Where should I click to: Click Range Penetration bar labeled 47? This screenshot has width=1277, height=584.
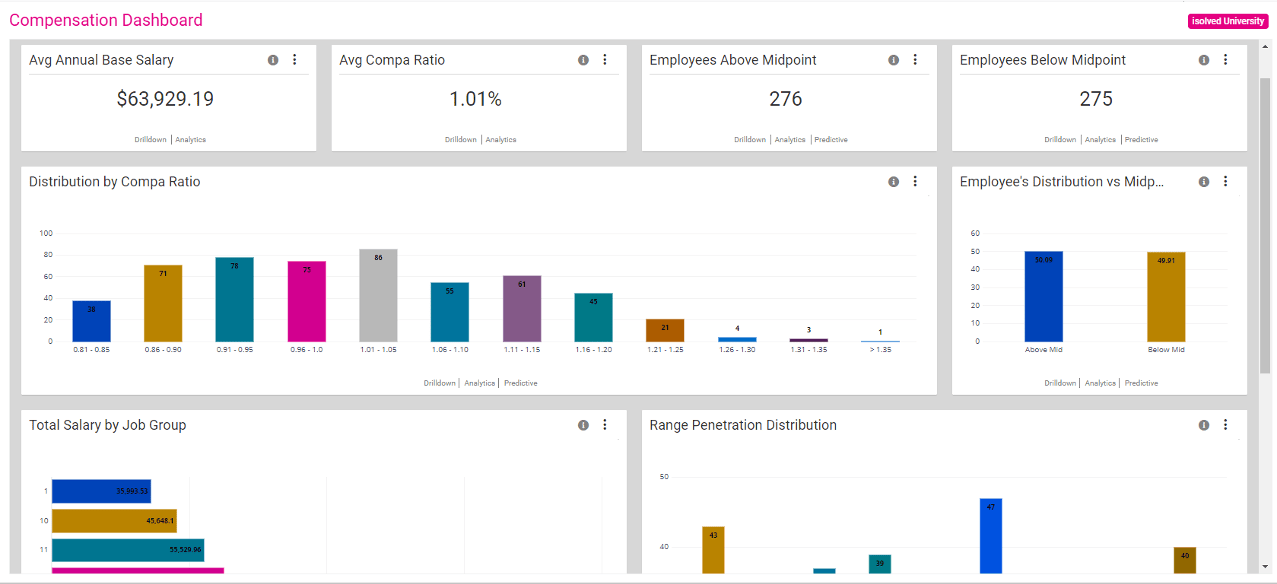click(991, 536)
